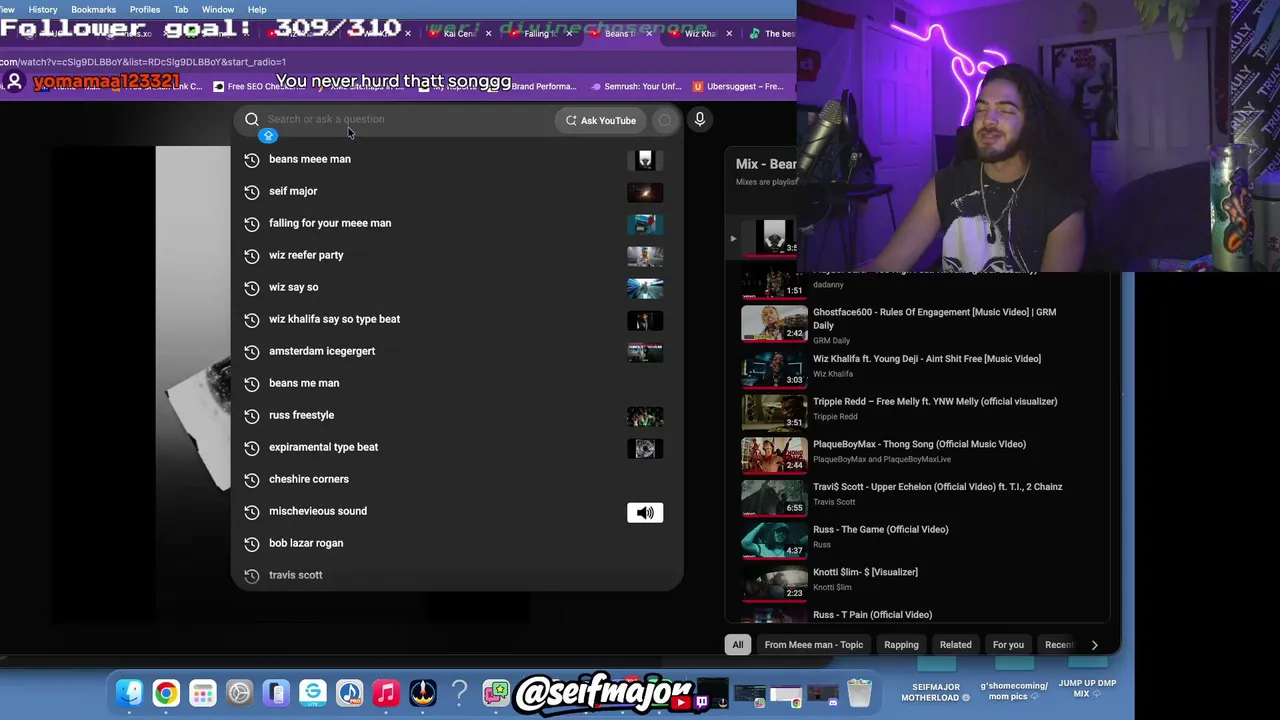Image resolution: width=1280 pixels, height=720 pixels.
Task: Open the Profiles menu
Action: 144,9
